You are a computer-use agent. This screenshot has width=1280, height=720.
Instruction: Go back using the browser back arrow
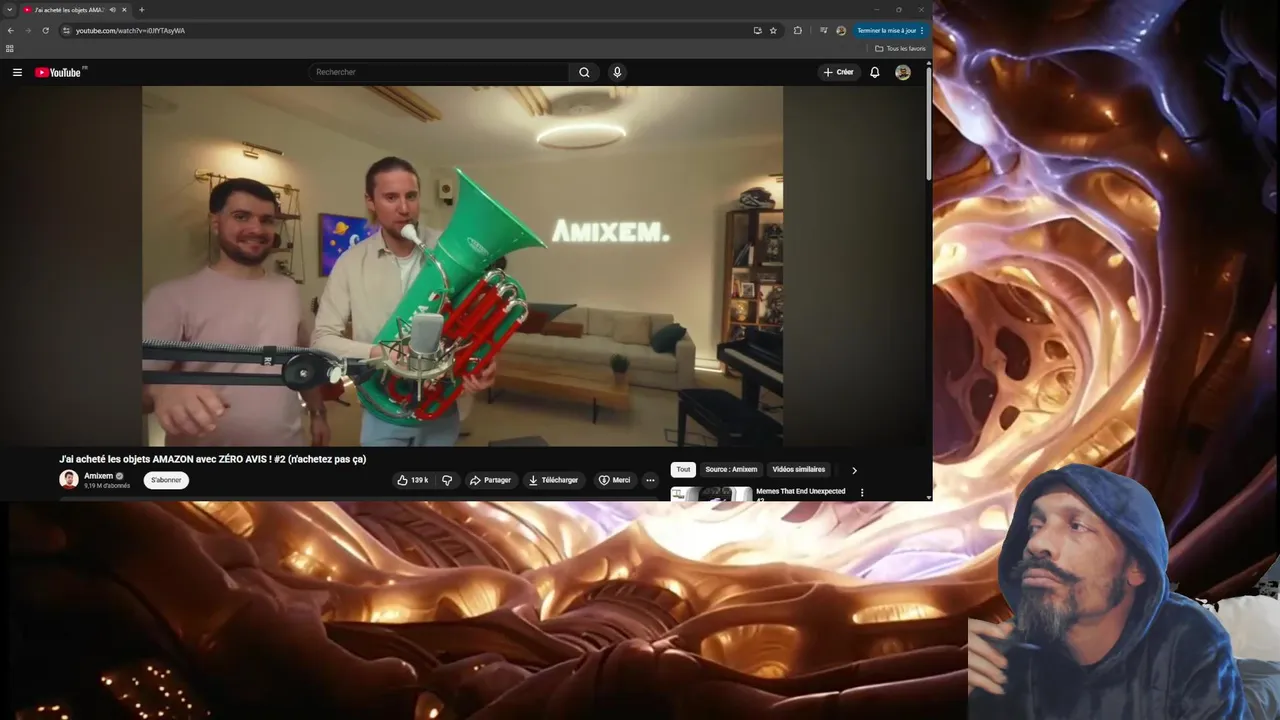(x=11, y=30)
